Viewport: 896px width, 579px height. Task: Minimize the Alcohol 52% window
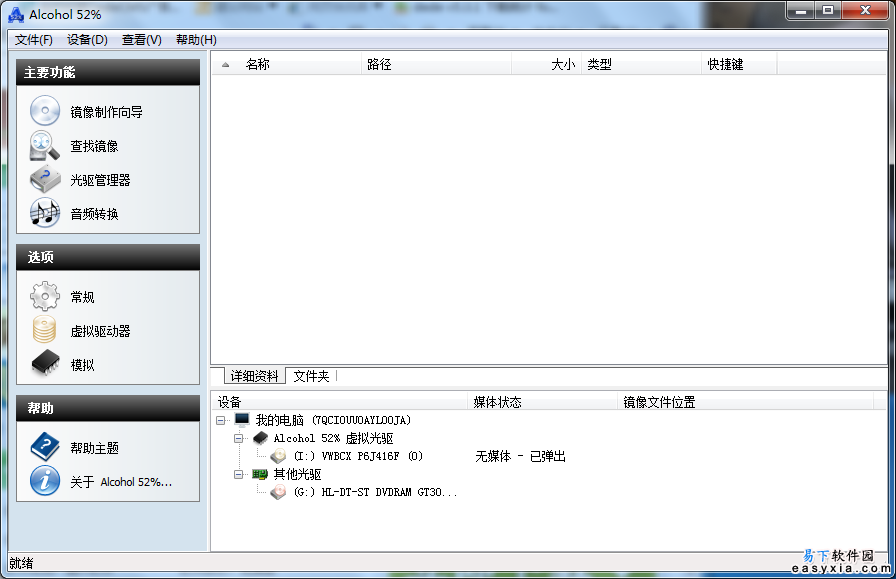coord(801,10)
